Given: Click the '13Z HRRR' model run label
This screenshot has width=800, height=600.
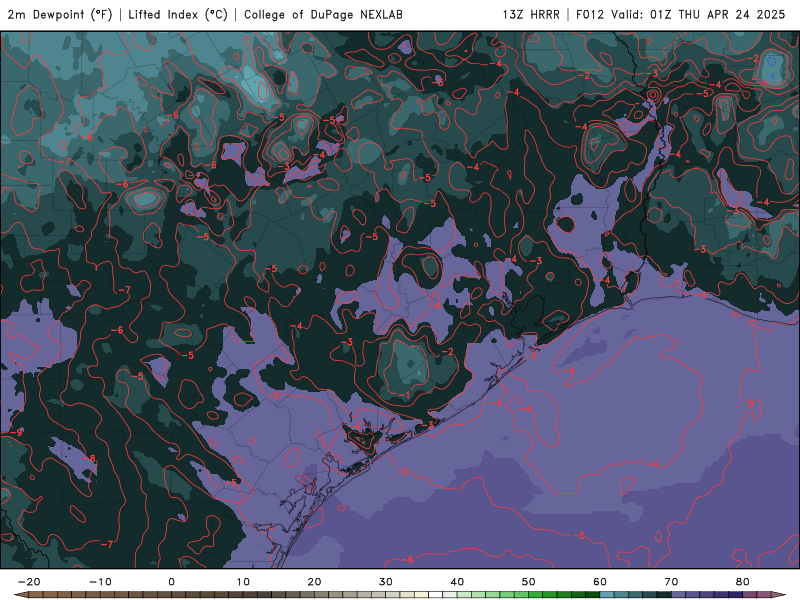Looking at the screenshot, I should click(531, 15).
